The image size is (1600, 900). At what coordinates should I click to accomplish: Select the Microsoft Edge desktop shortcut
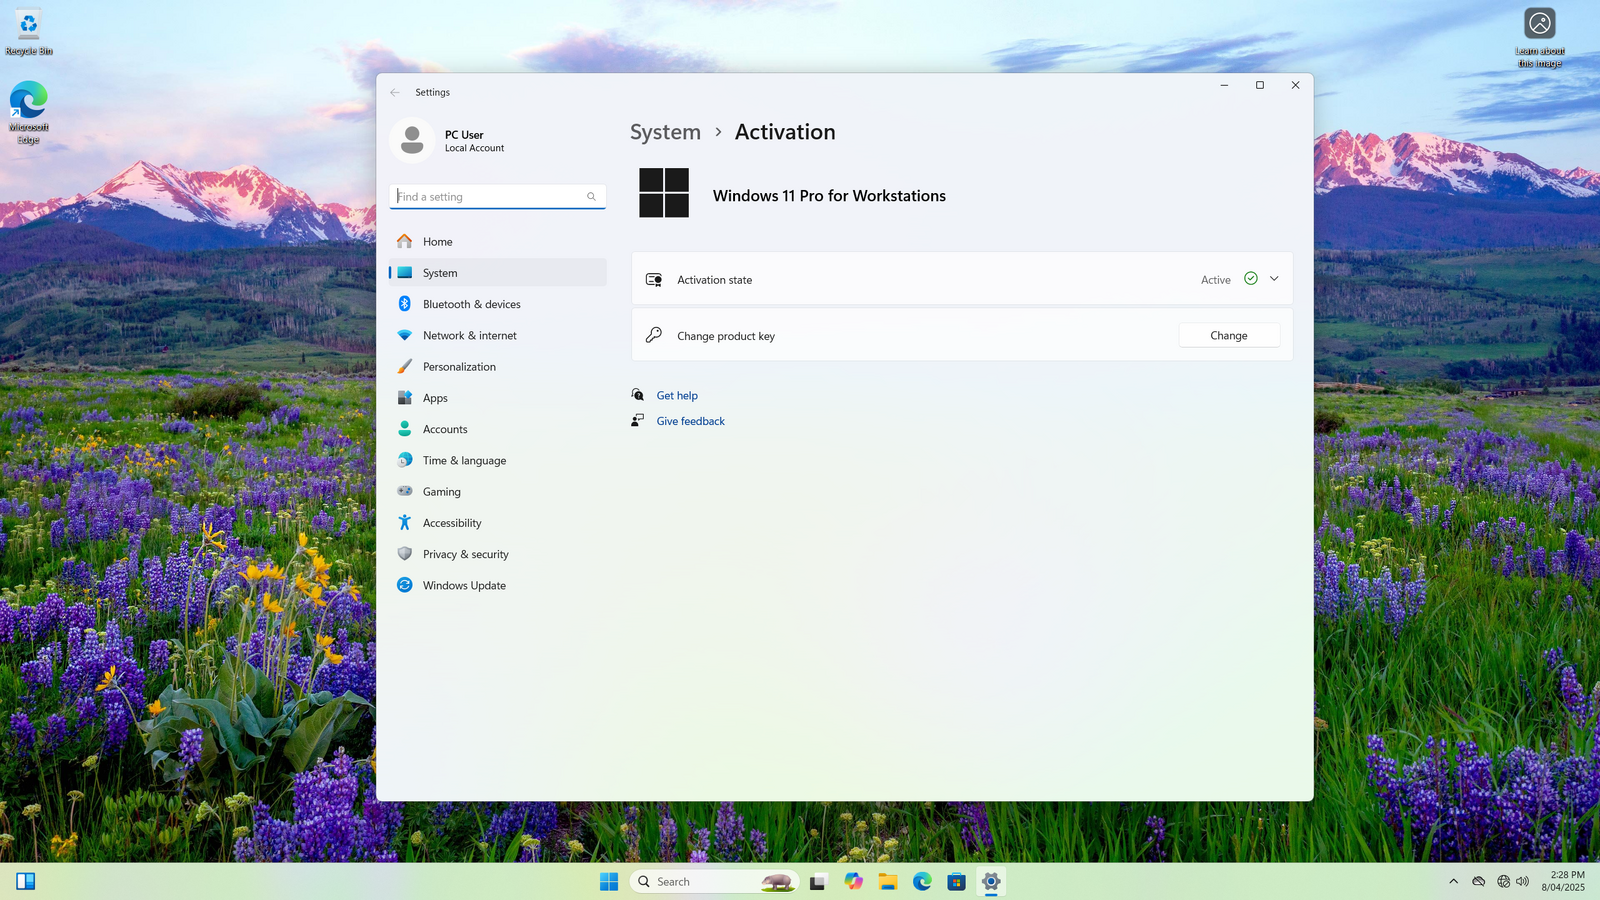click(x=29, y=113)
